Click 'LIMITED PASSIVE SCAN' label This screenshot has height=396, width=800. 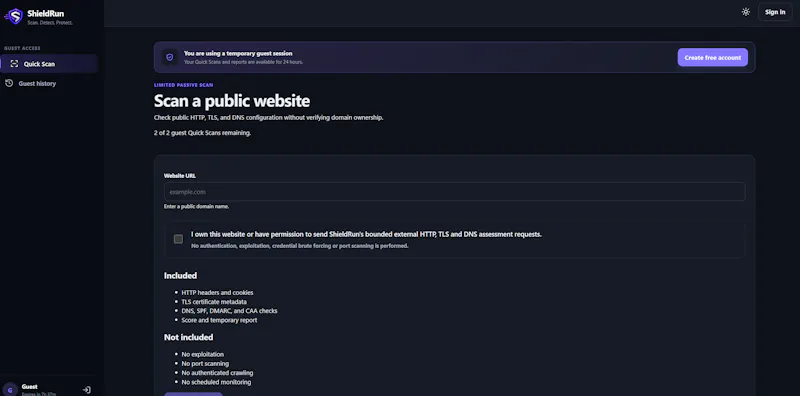coord(184,85)
